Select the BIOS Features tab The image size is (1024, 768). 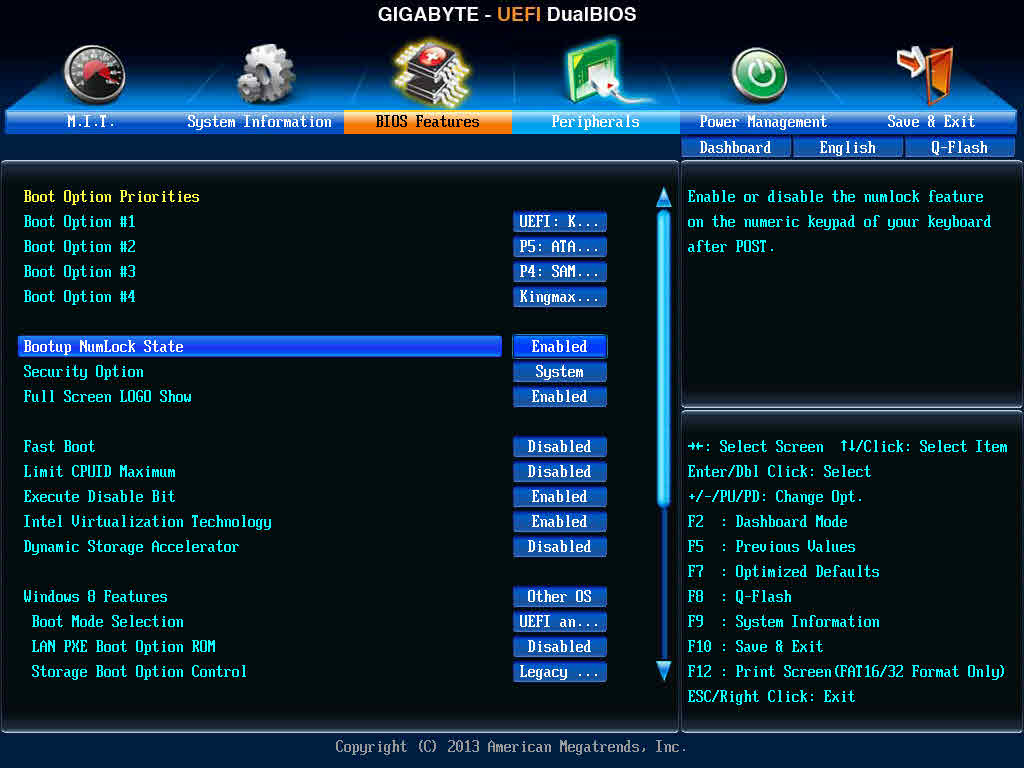428,121
